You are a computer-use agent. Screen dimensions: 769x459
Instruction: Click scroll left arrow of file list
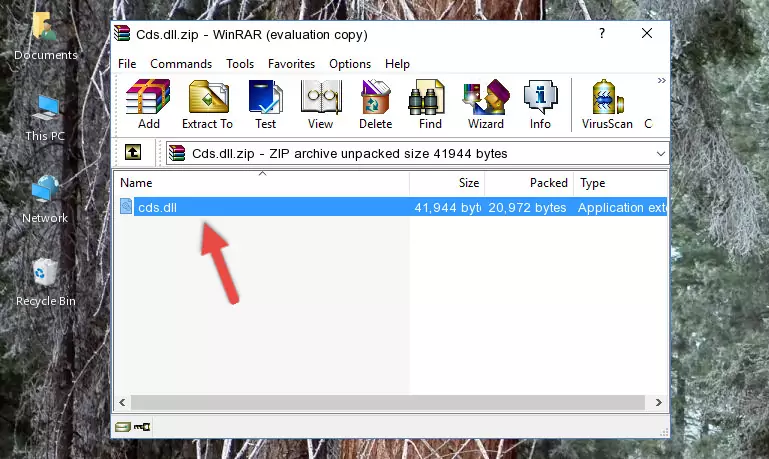(x=122, y=403)
